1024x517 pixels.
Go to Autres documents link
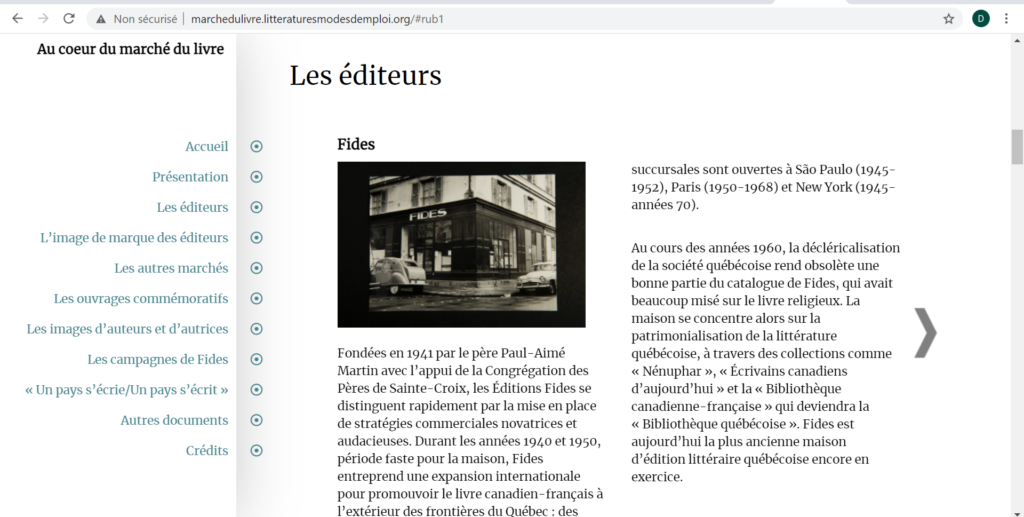(x=174, y=420)
